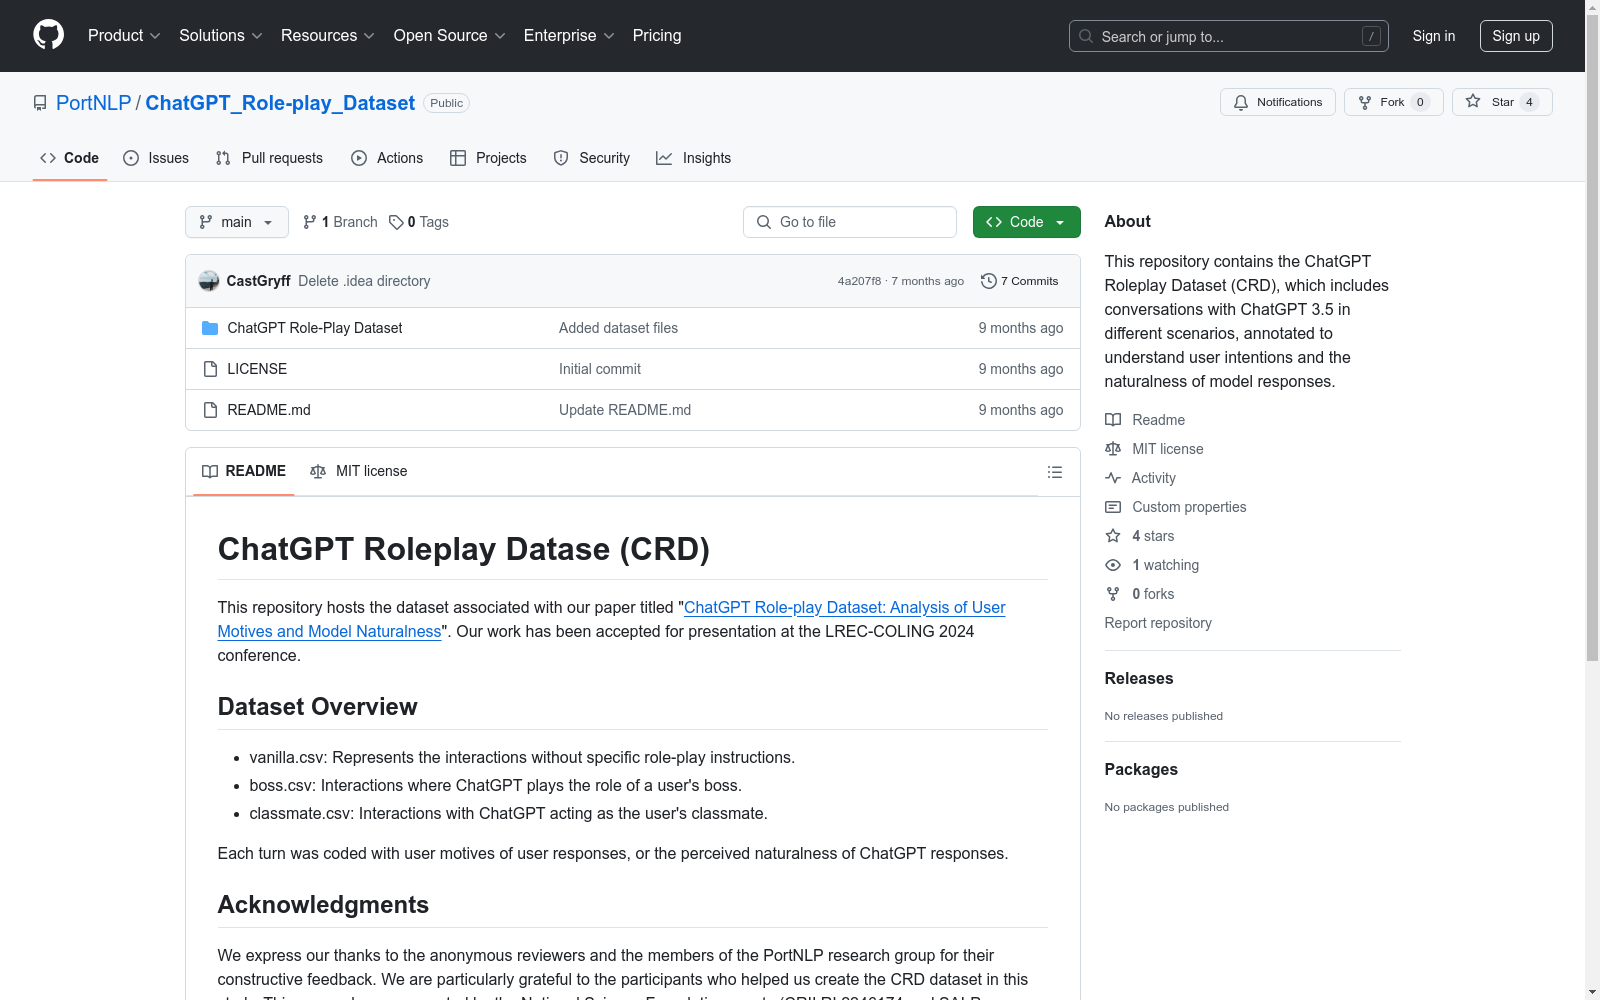The image size is (1600, 1000).
Task: Open the 7 Commits history link
Action: [1020, 281]
